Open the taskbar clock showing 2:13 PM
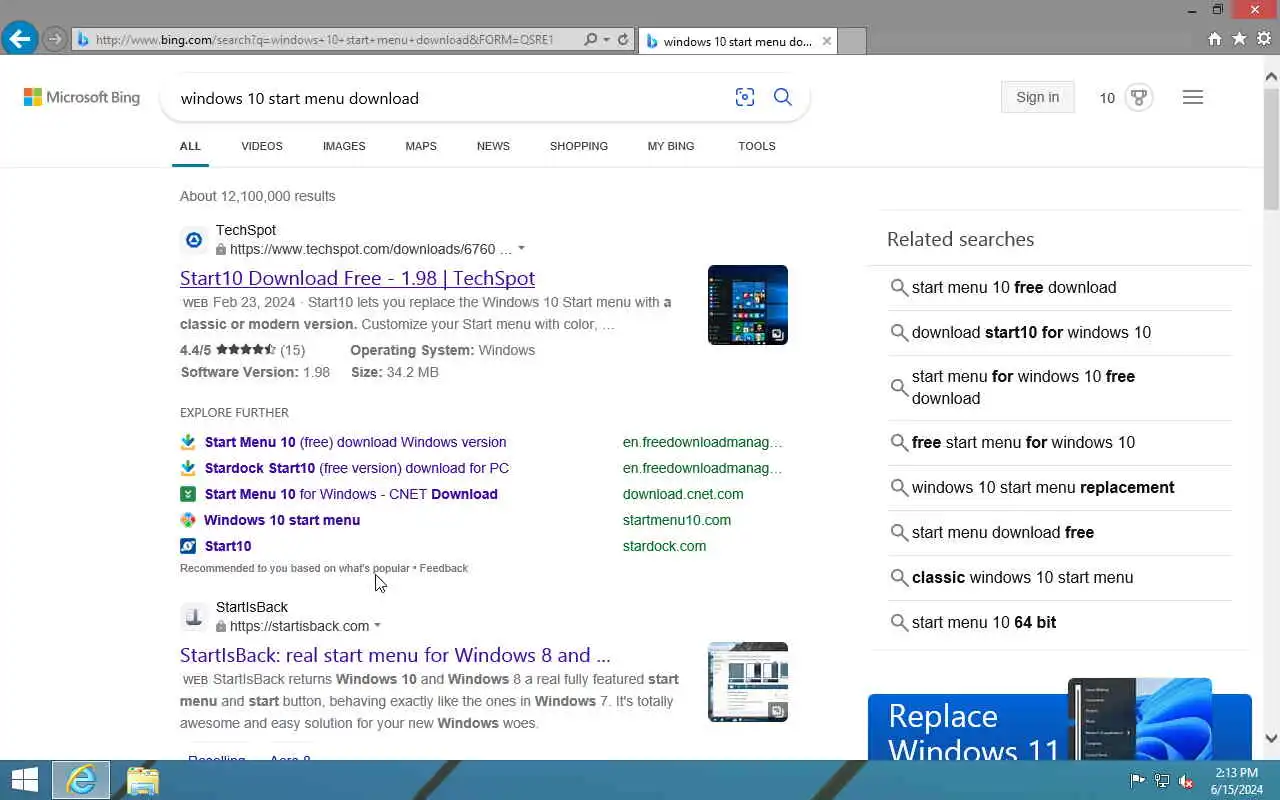1280x800 pixels. tap(1237, 781)
